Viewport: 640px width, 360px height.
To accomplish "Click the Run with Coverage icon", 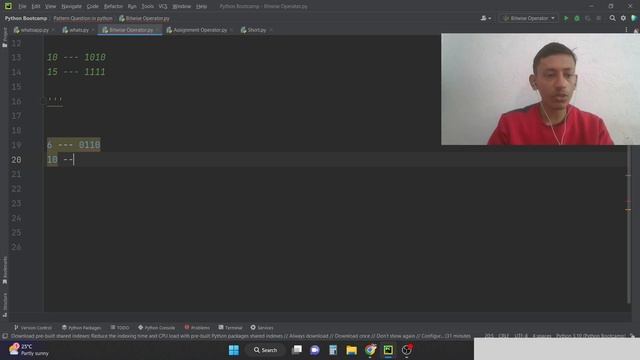I will (x=588, y=18).
